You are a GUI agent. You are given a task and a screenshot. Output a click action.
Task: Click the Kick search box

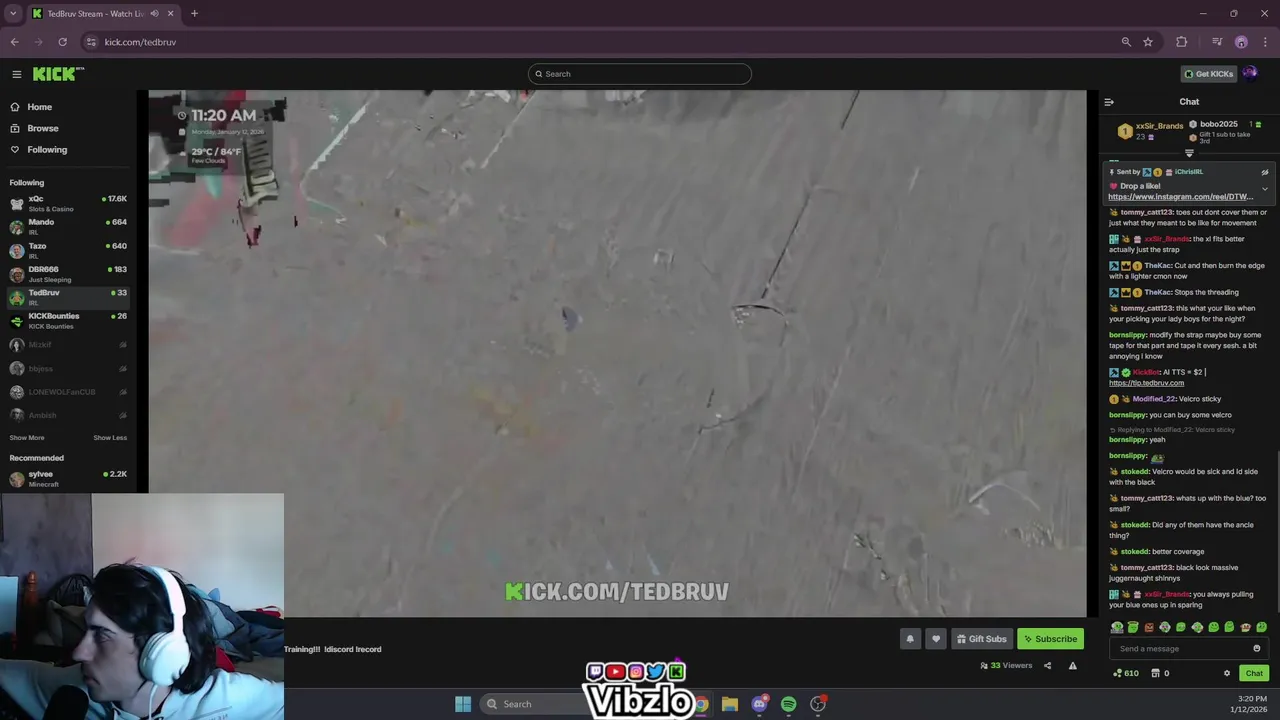coord(640,74)
